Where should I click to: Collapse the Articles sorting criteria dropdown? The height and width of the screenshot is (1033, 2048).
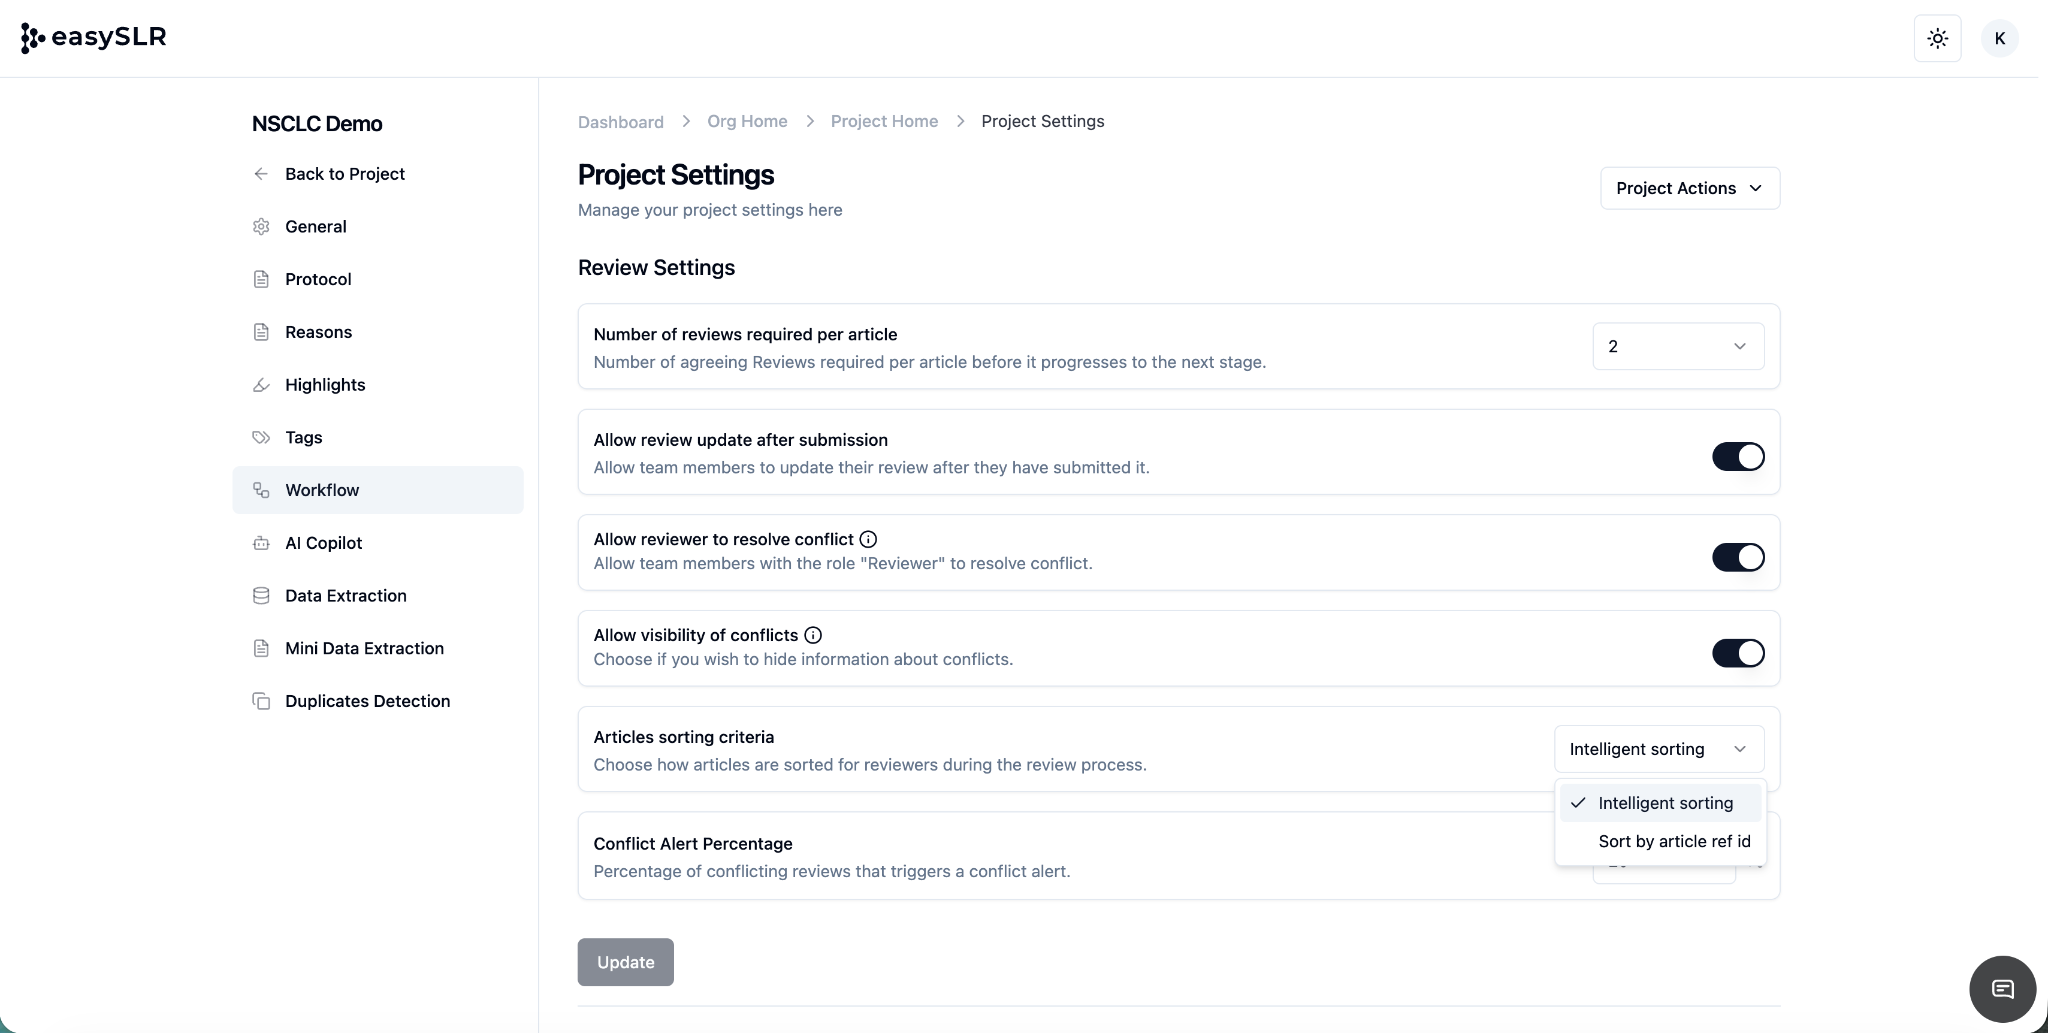(x=1658, y=749)
